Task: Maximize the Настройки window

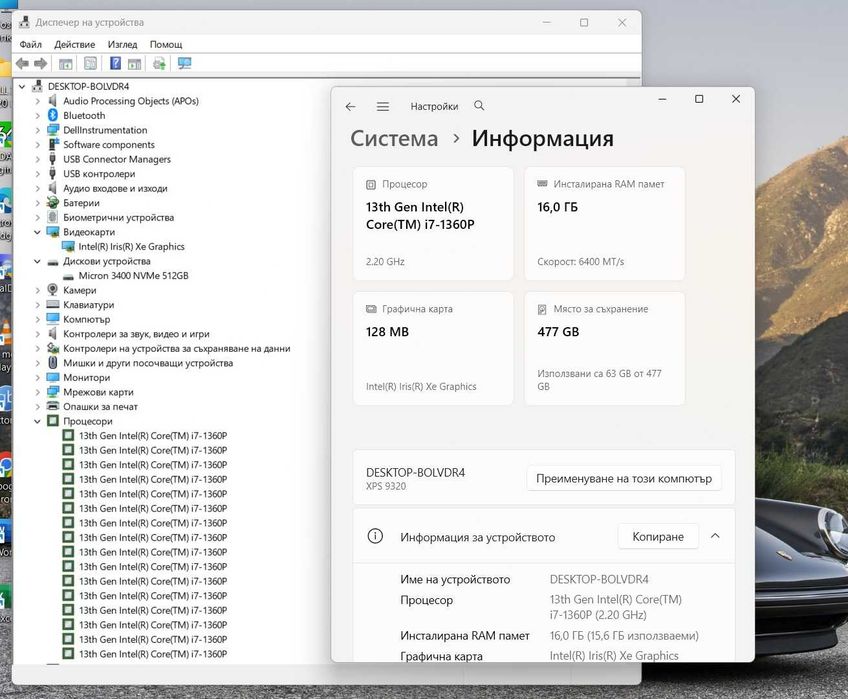Action: pos(699,99)
